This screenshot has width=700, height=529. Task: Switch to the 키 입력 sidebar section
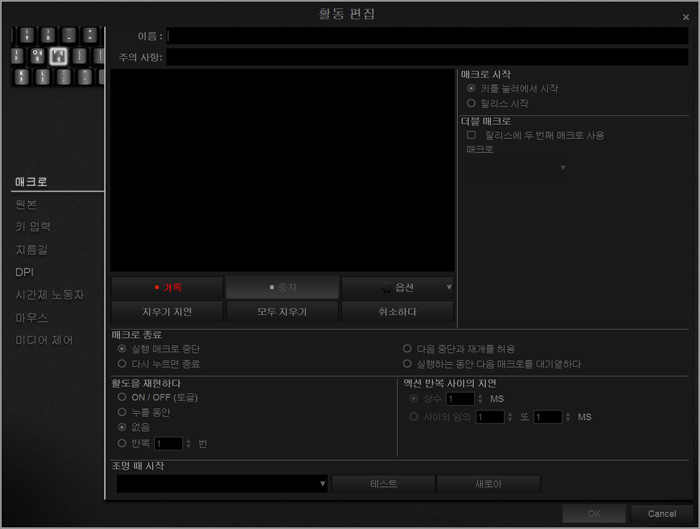(x=33, y=227)
